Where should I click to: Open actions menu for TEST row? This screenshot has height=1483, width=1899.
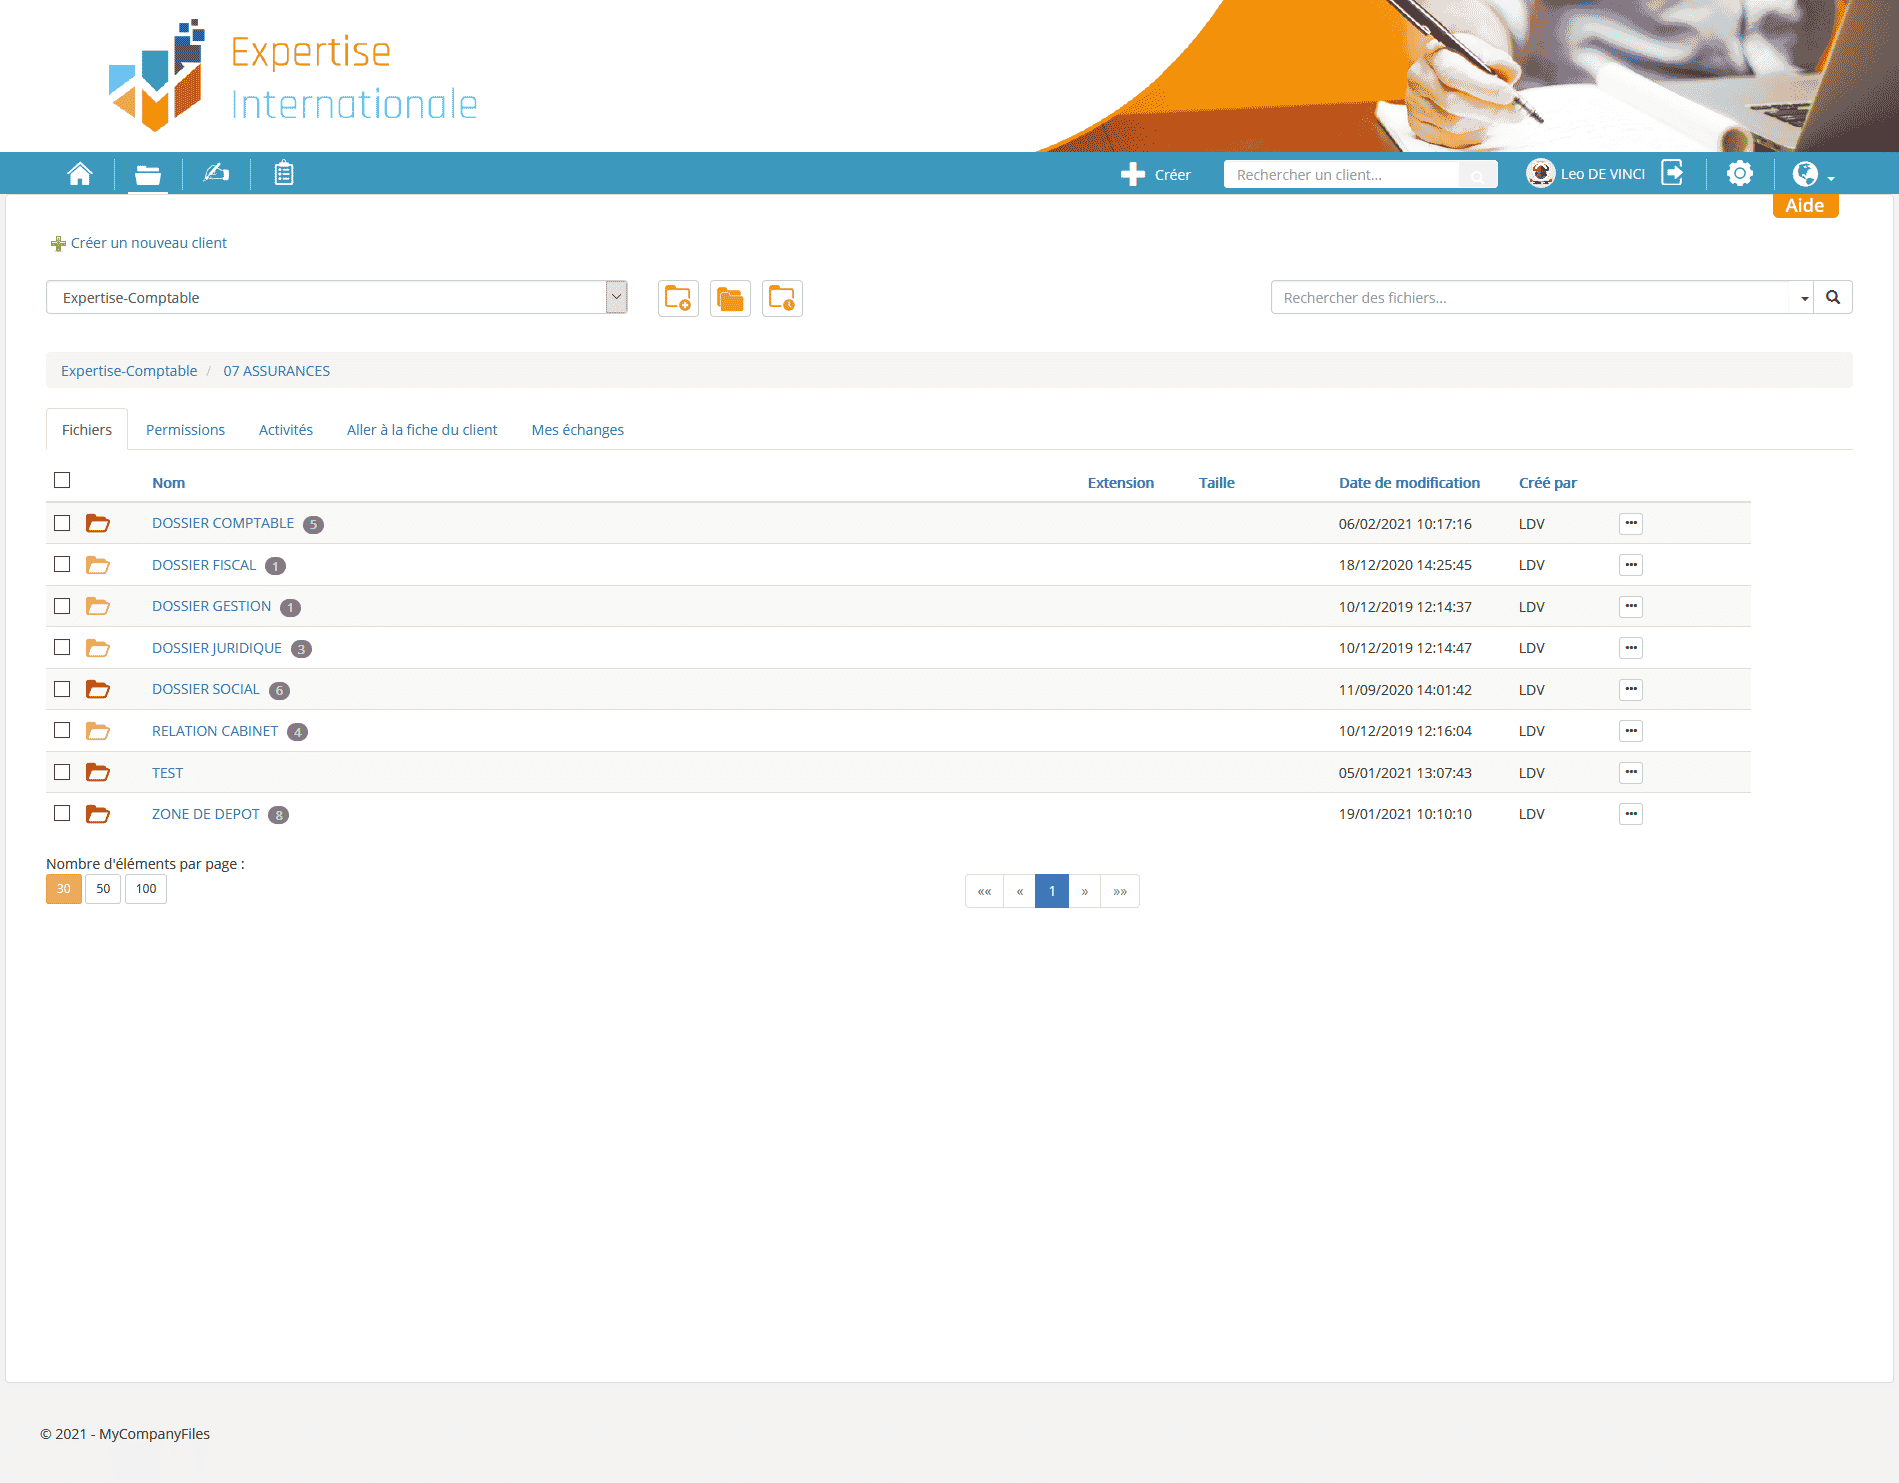coord(1631,772)
